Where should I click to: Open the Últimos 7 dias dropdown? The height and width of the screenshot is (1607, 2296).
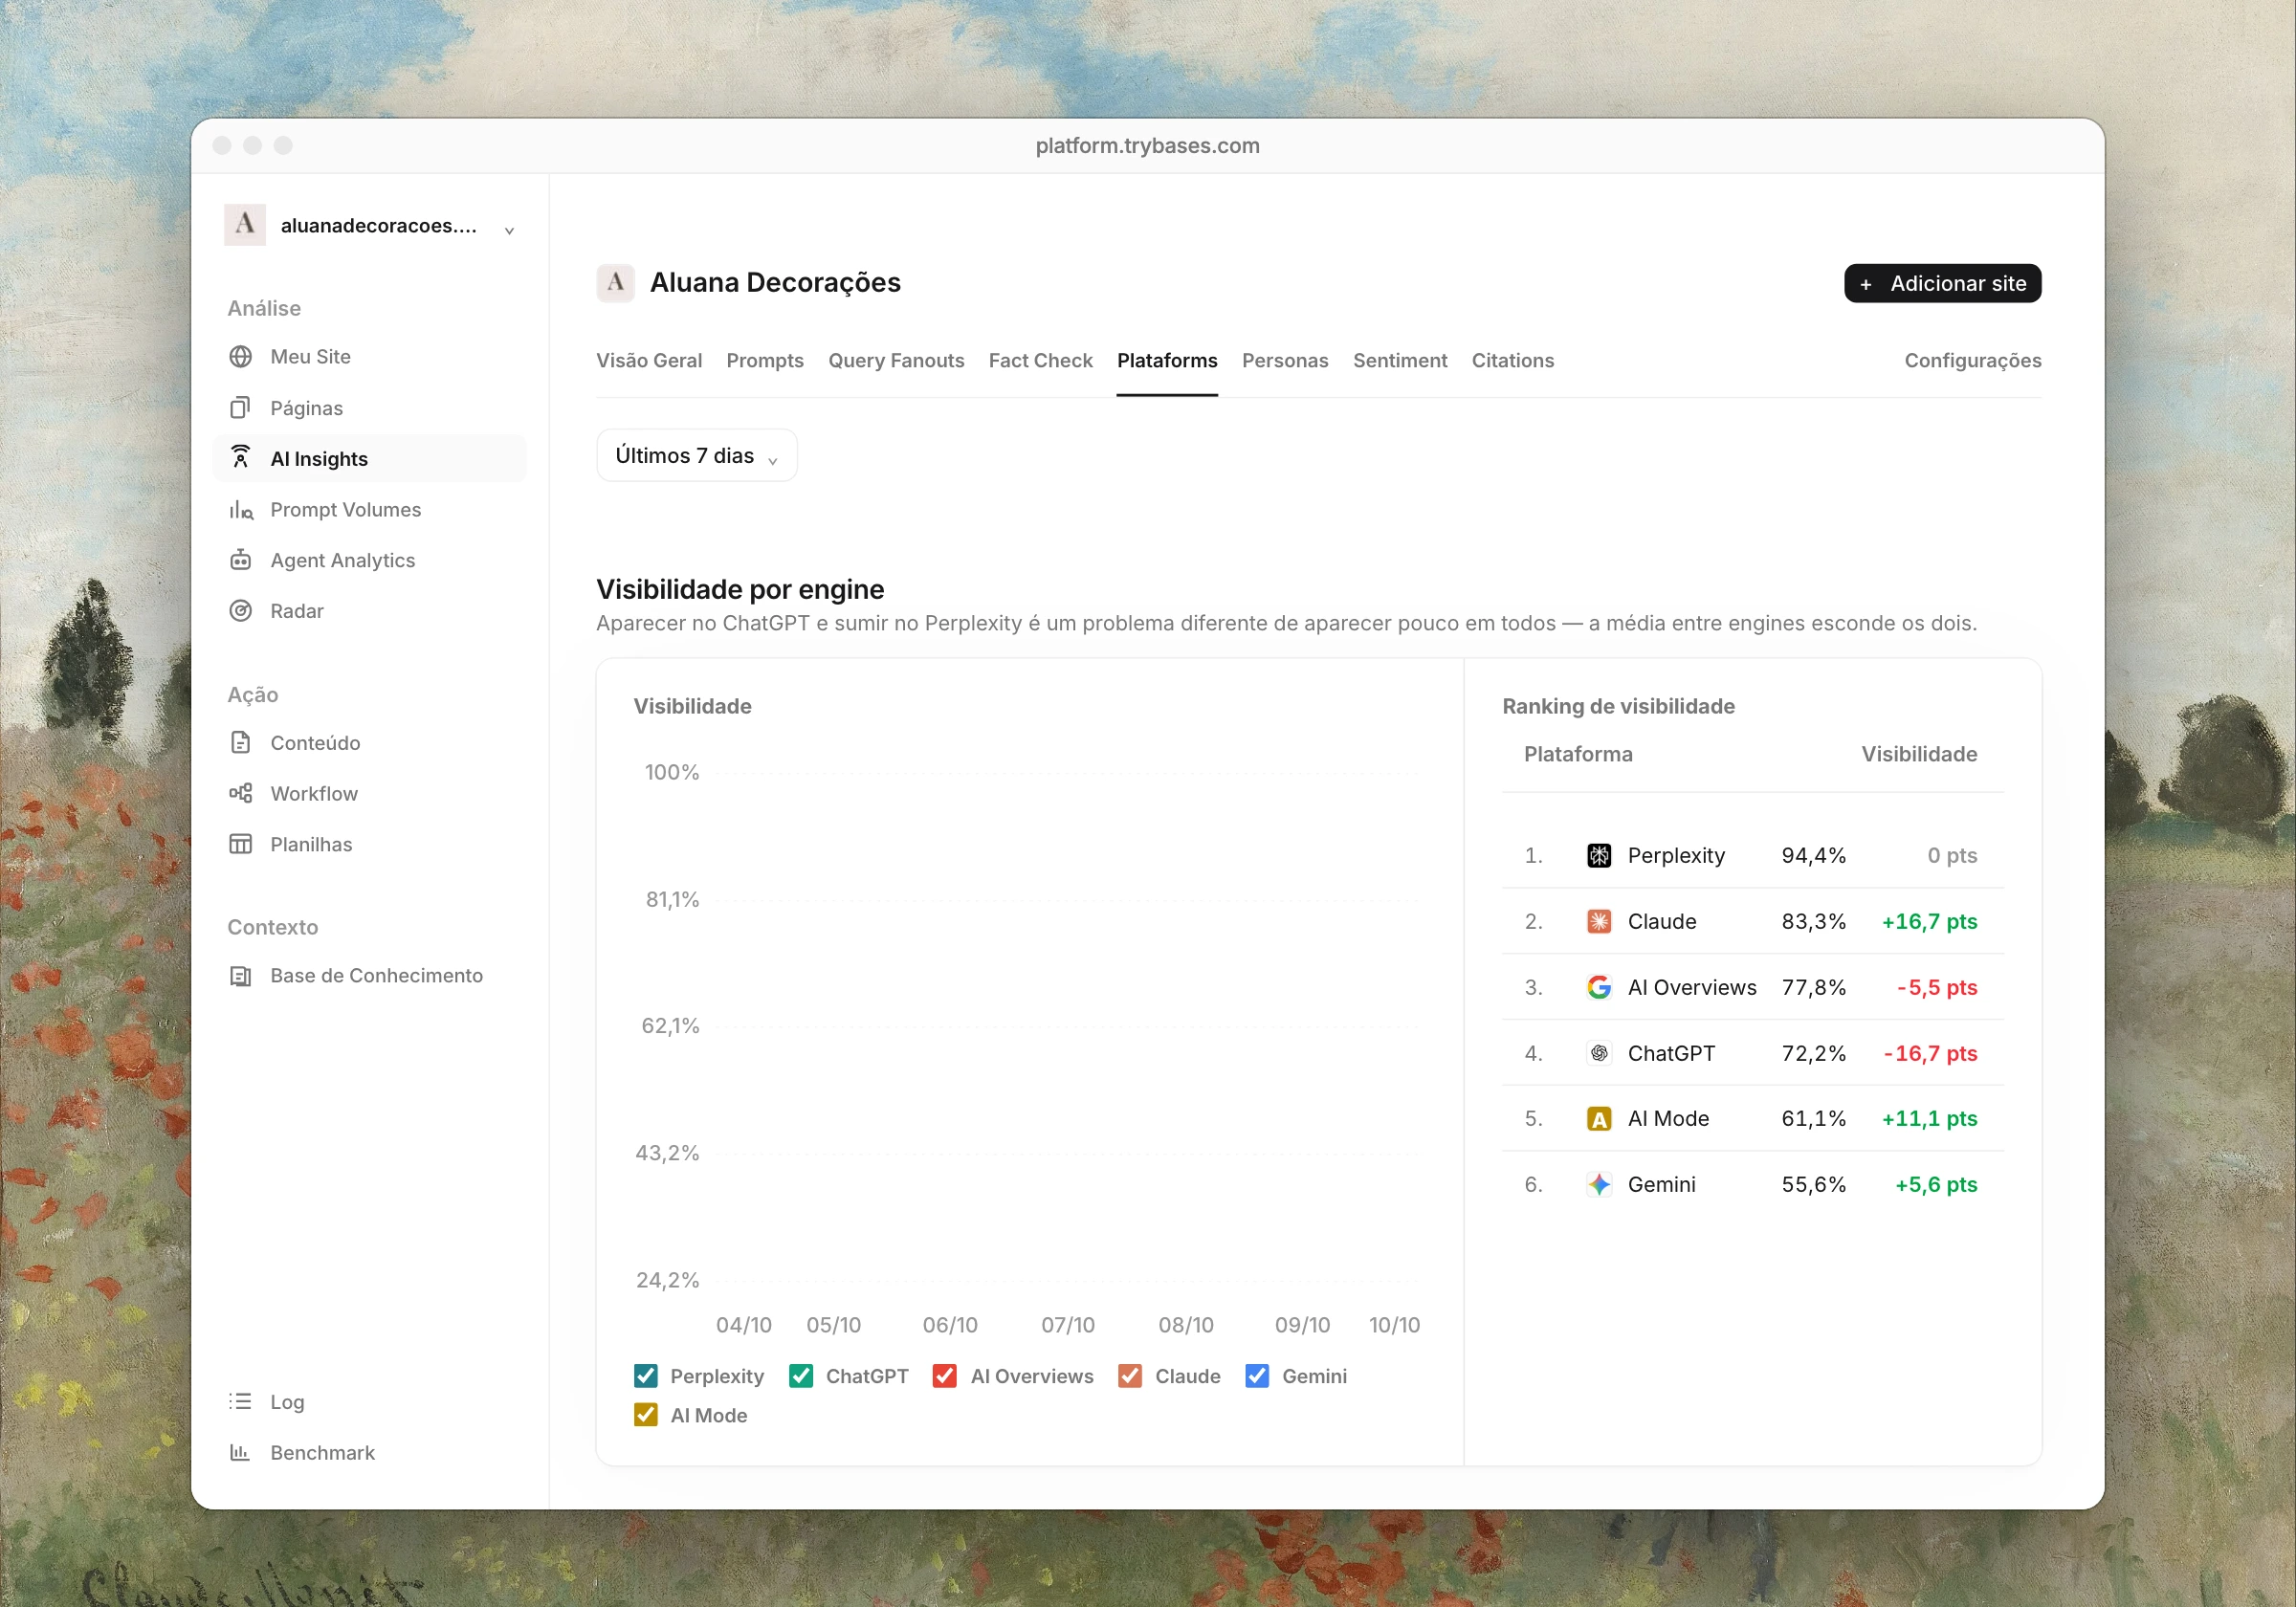(697, 456)
